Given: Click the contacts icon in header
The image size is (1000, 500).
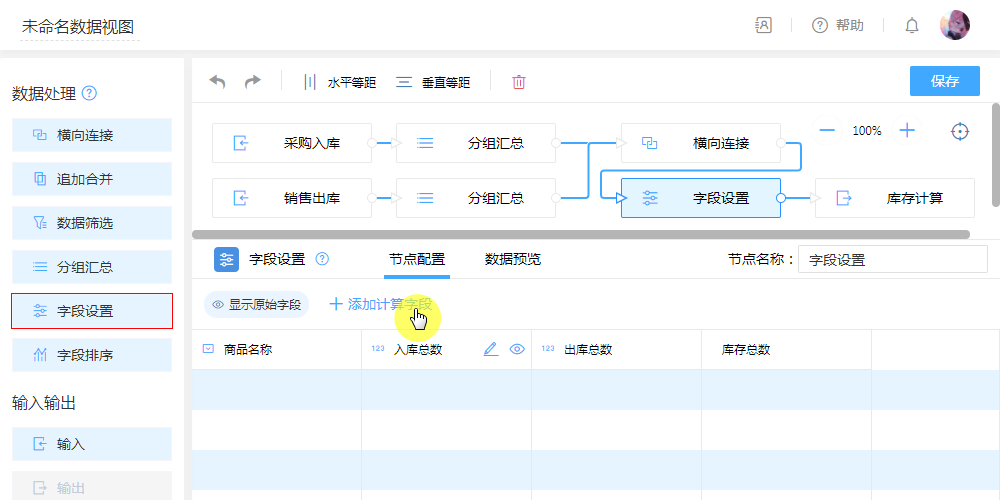Looking at the screenshot, I should pos(763,26).
